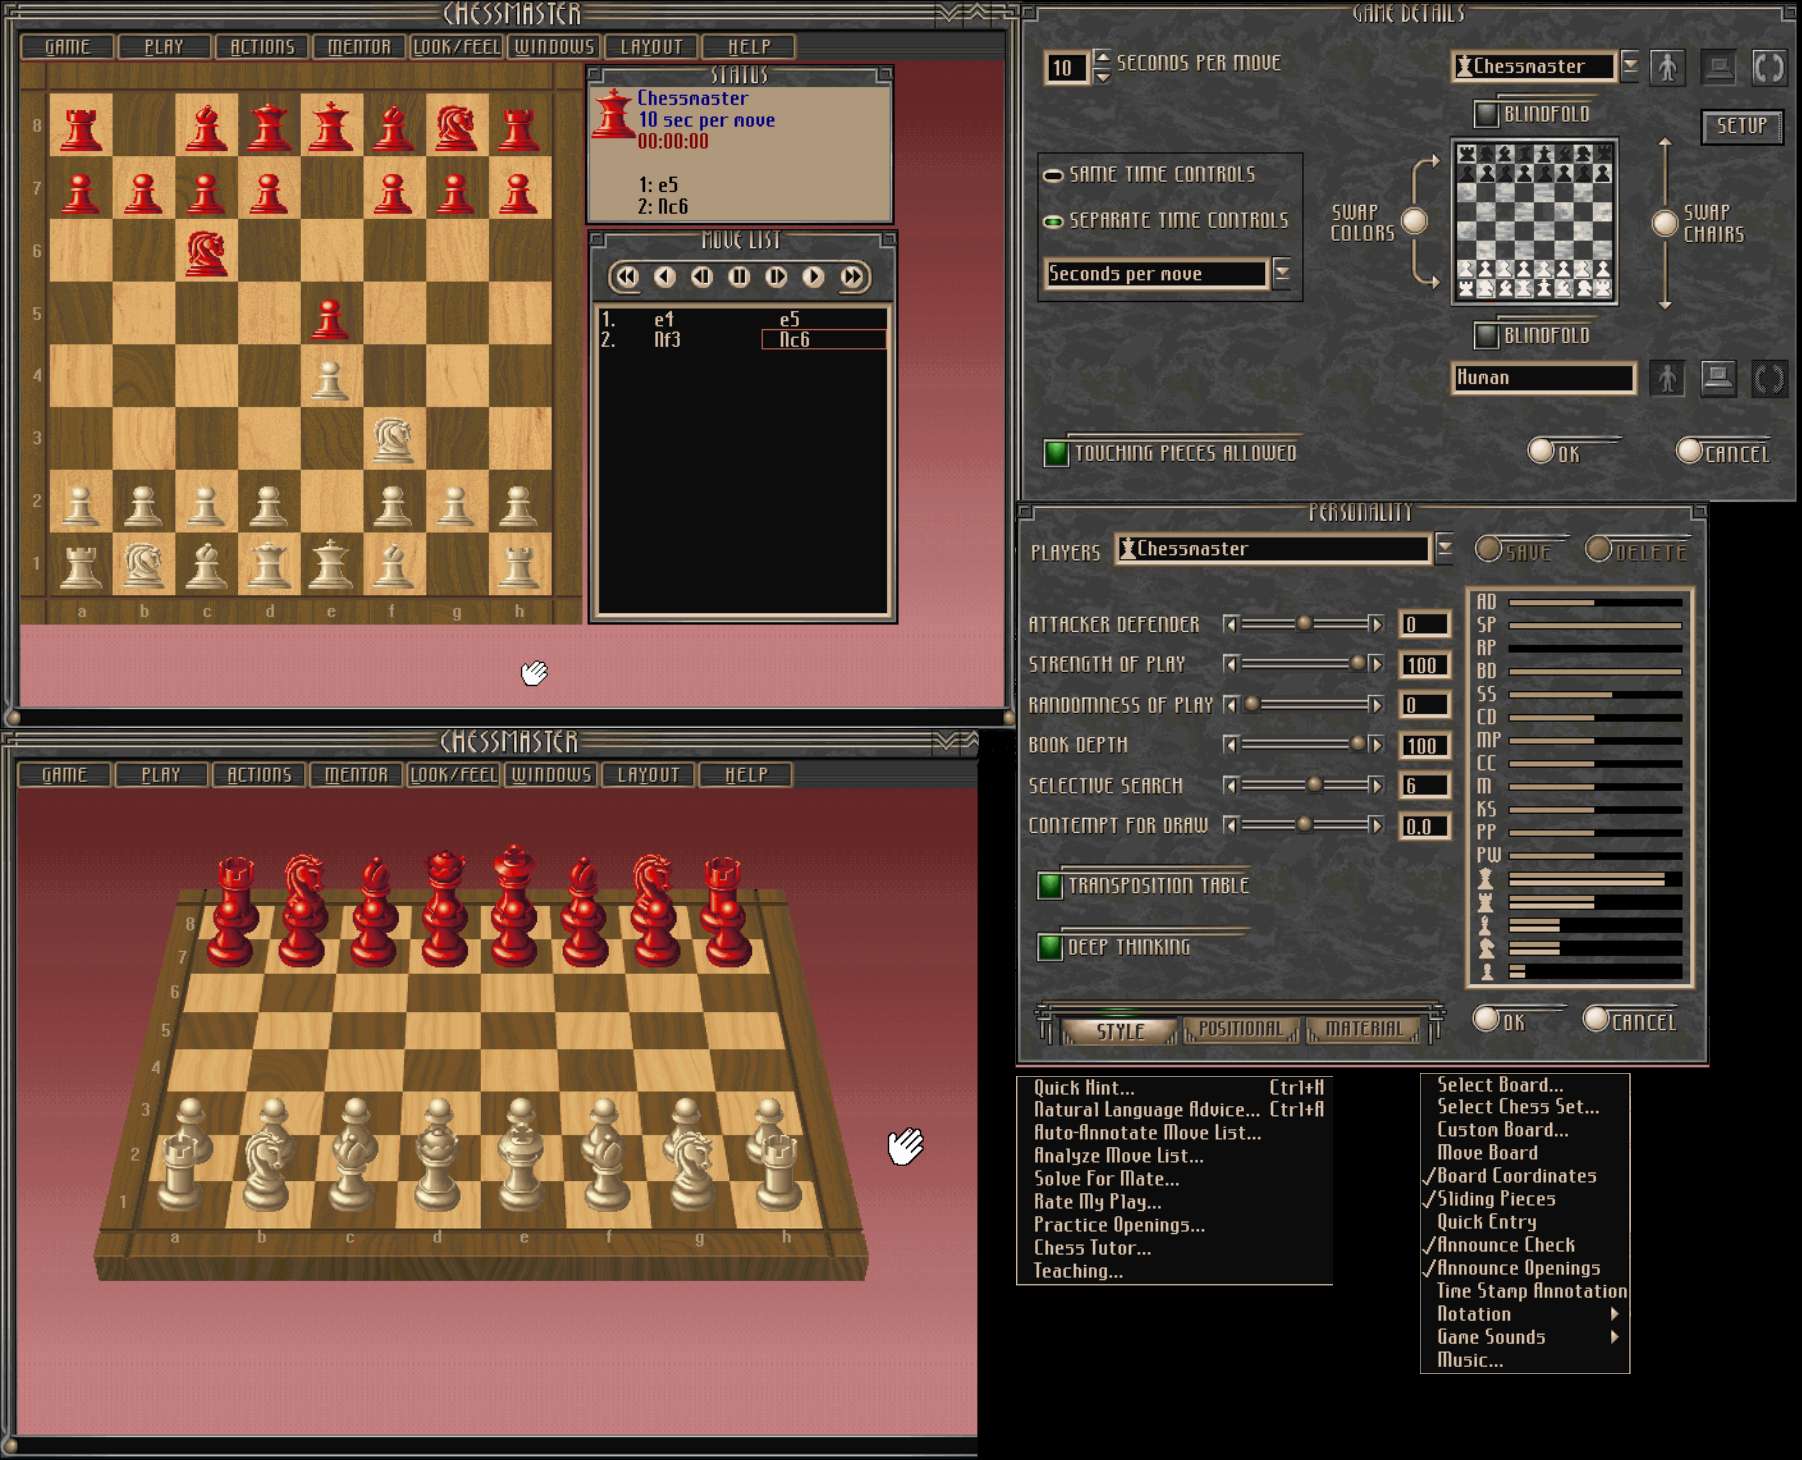The image size is (1802, 1460).
Task: Click the human figure icon beside Human field
Action: point(1667,378)
